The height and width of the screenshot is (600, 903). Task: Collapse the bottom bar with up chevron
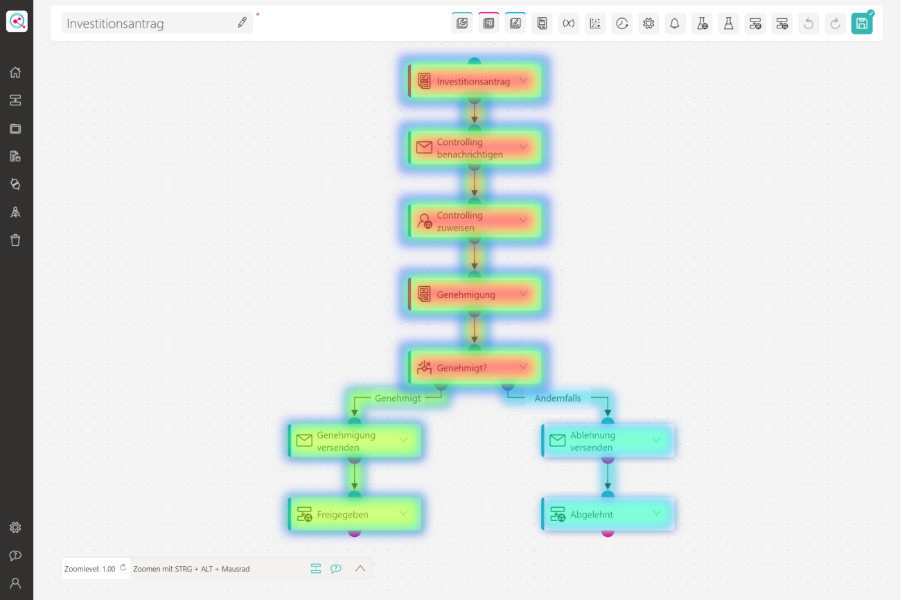click(360, 568)
